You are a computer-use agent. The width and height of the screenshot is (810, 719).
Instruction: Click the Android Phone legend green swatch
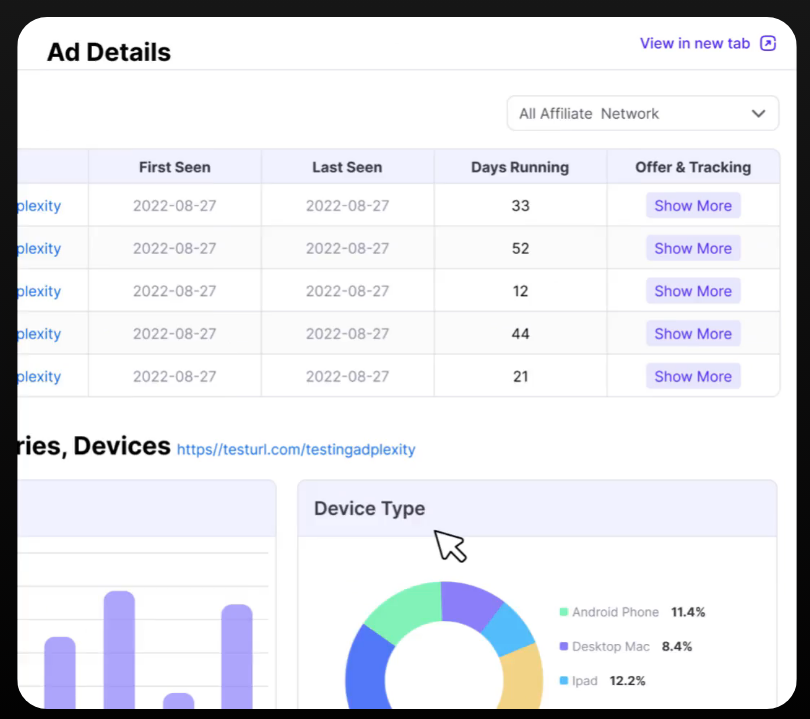[564, 612]
